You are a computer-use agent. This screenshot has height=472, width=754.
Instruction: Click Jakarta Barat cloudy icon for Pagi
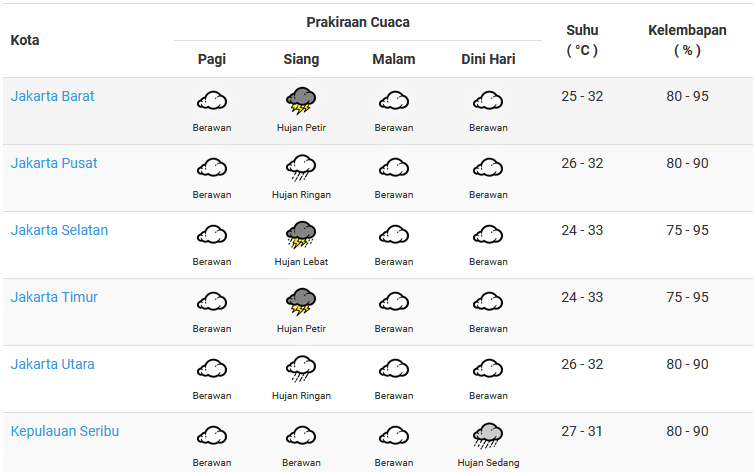(211, 101)
